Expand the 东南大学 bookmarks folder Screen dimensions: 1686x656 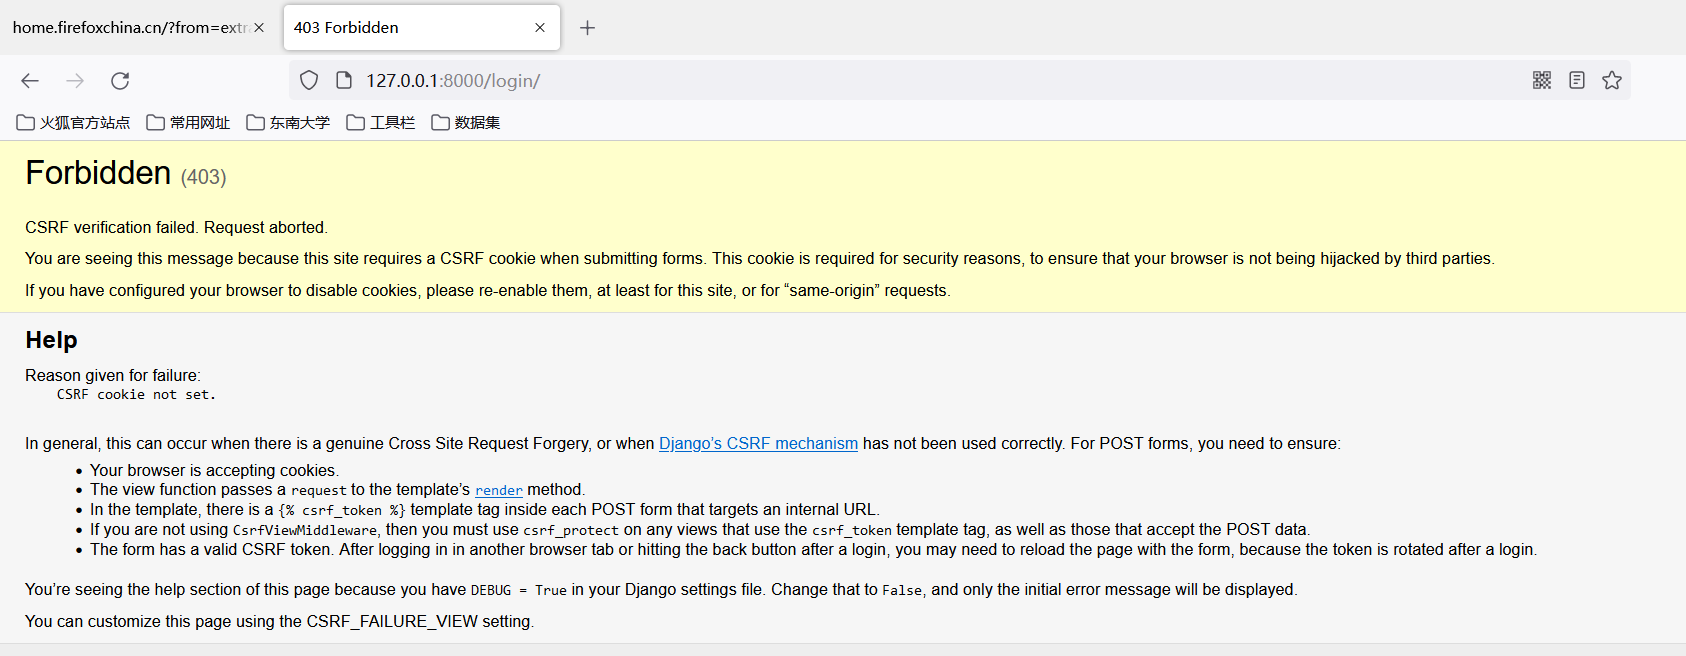[x=288, y=123]
